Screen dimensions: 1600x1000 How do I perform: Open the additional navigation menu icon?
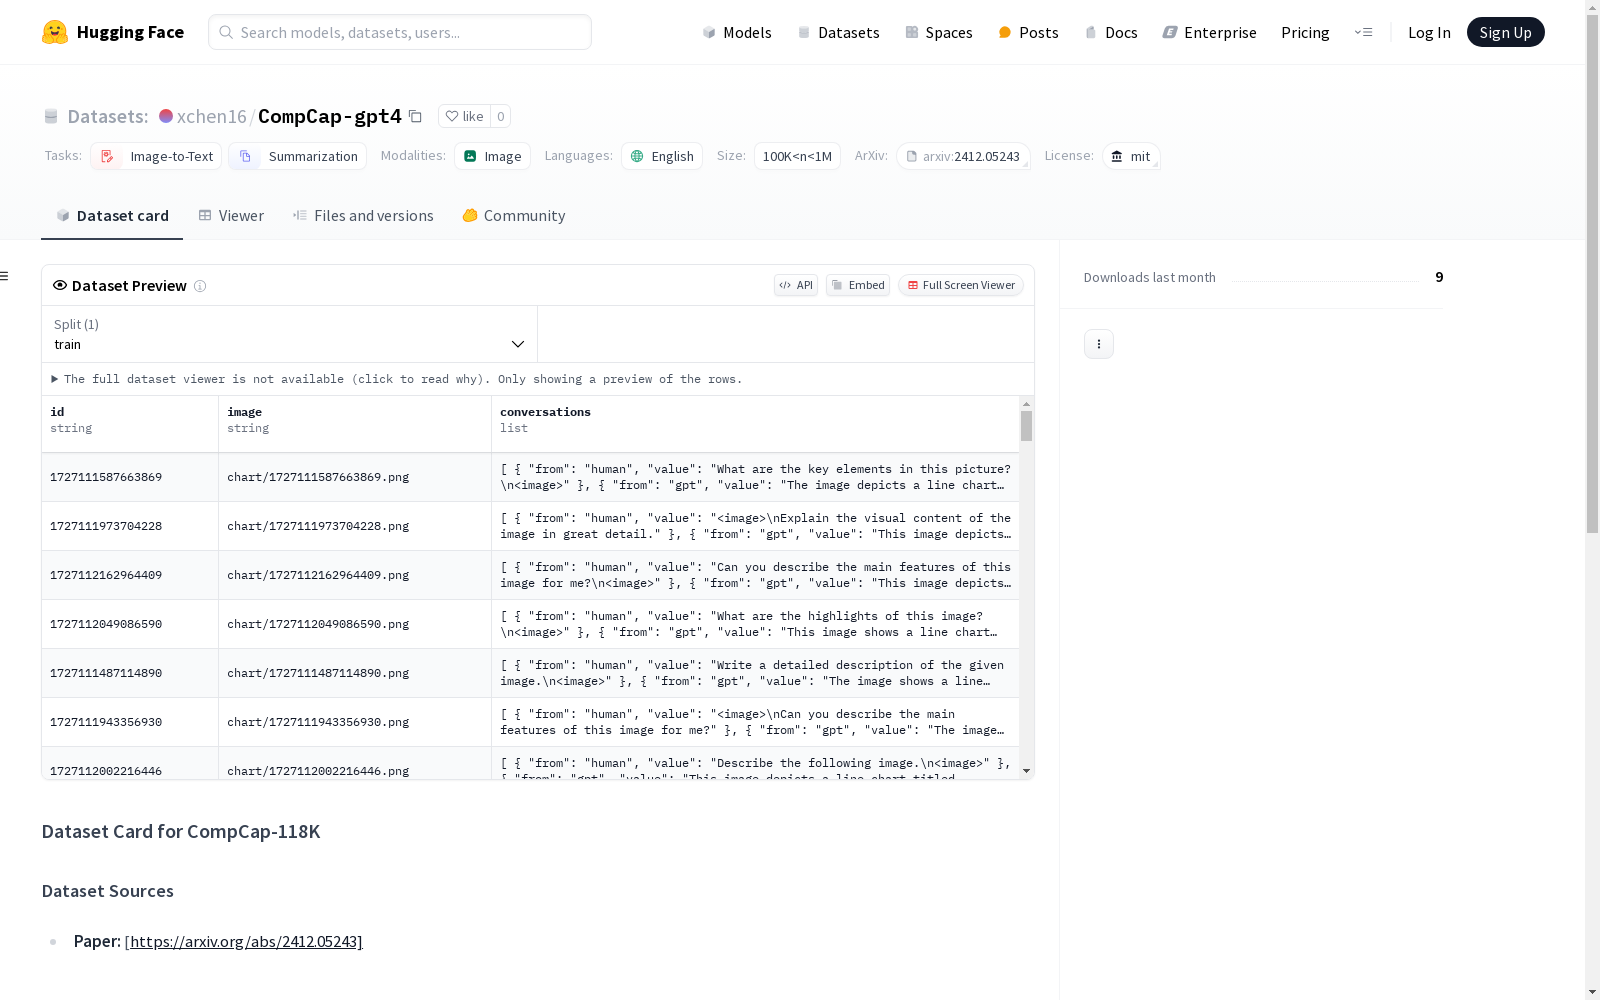(1363, 32)
